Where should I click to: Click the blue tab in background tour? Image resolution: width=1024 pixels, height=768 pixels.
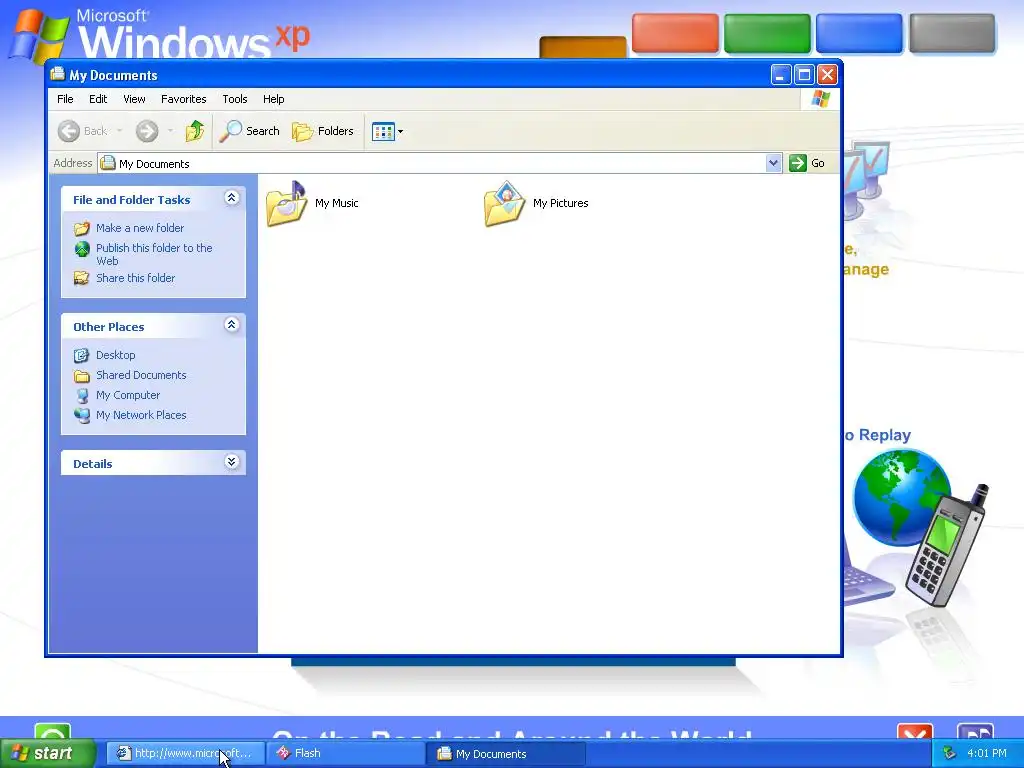859,33
